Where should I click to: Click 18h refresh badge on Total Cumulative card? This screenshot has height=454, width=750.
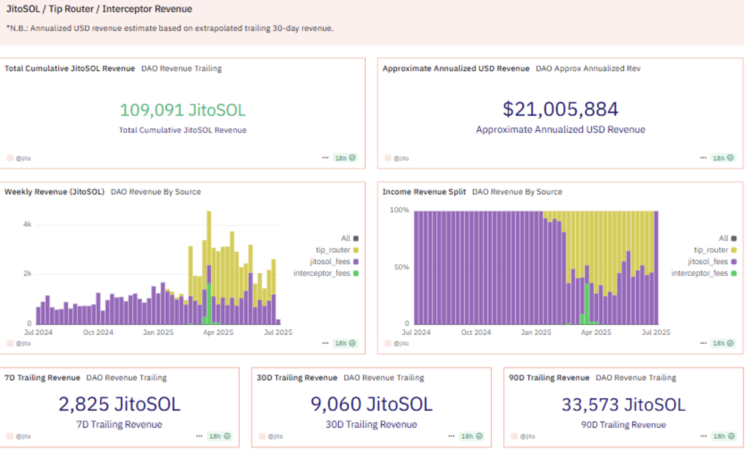point(345,158)
